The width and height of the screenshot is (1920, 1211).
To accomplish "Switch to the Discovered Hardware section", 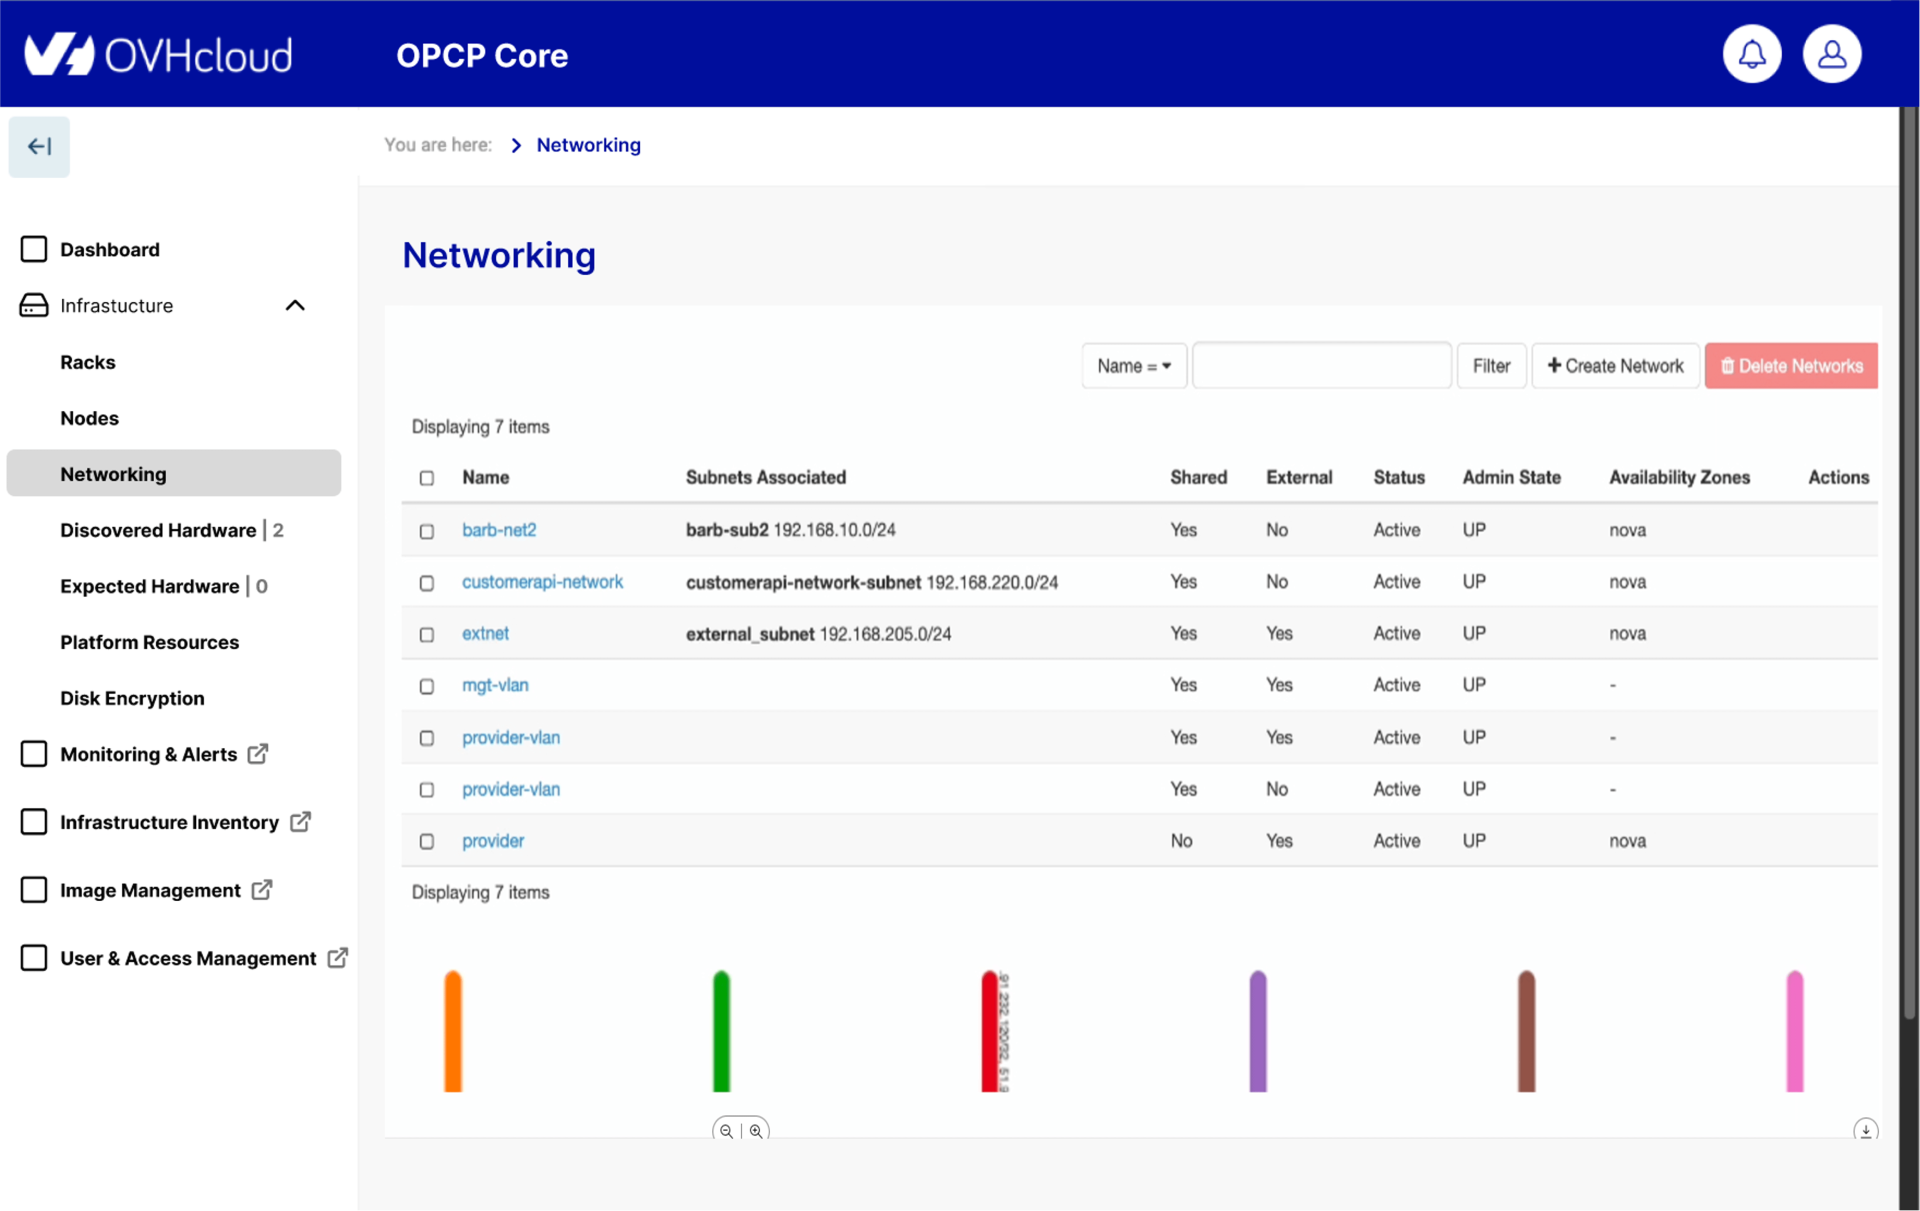I will pos(156,530).
